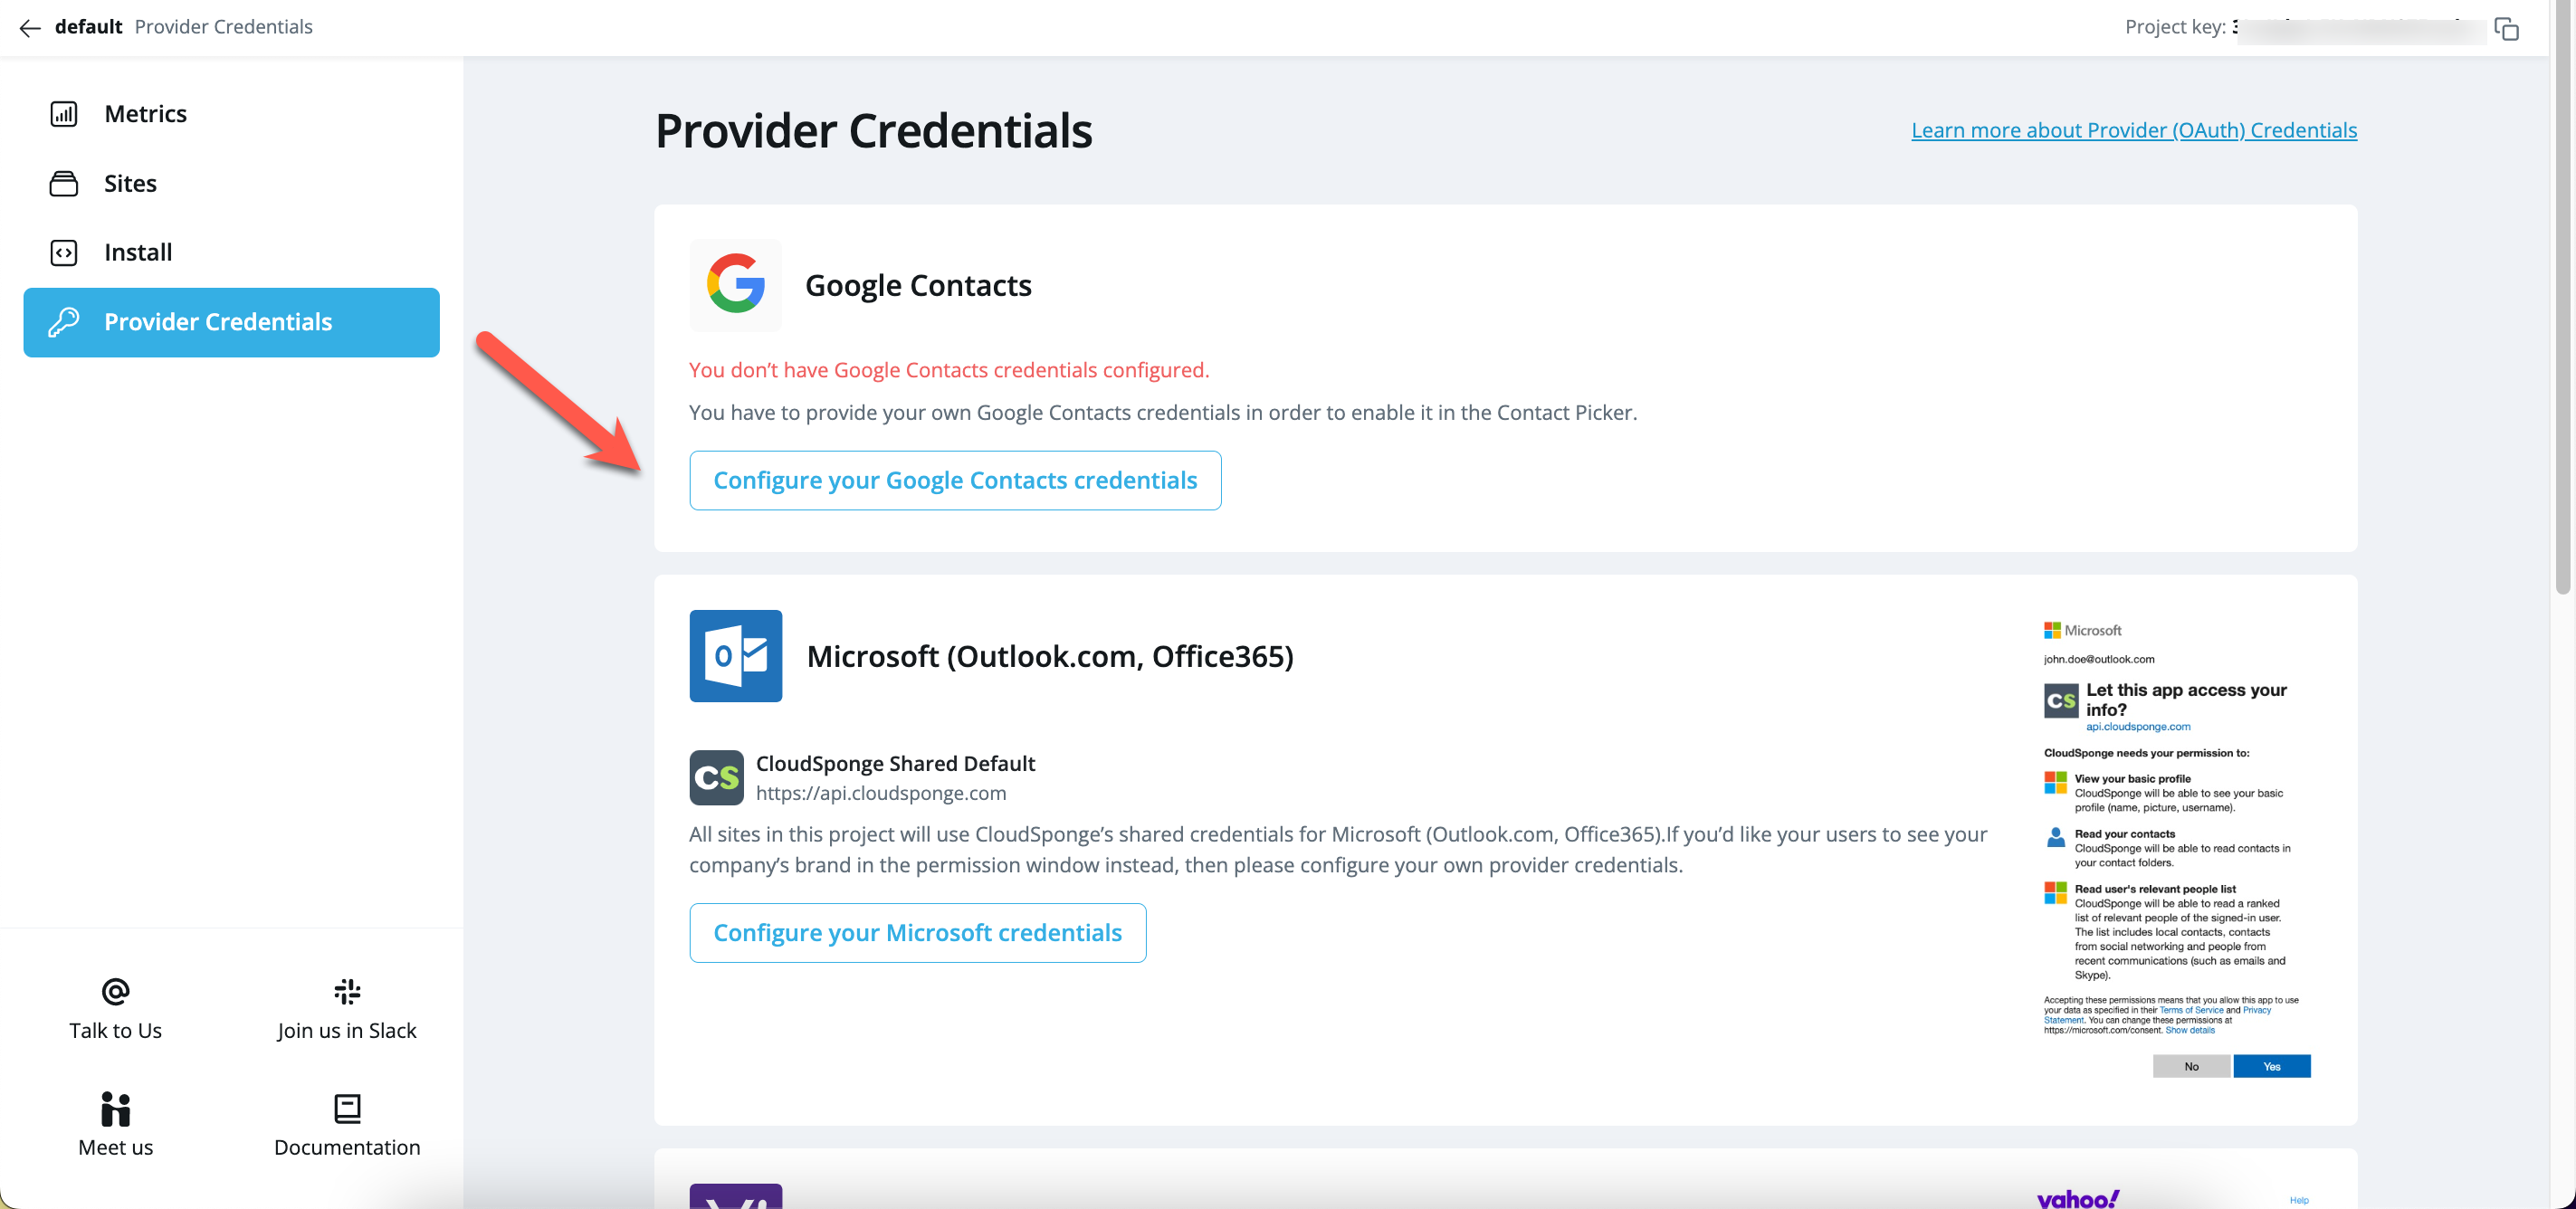
Task: Copy the project key with the copy icon
Action: pyautogui.click(x=2506, y=28)
